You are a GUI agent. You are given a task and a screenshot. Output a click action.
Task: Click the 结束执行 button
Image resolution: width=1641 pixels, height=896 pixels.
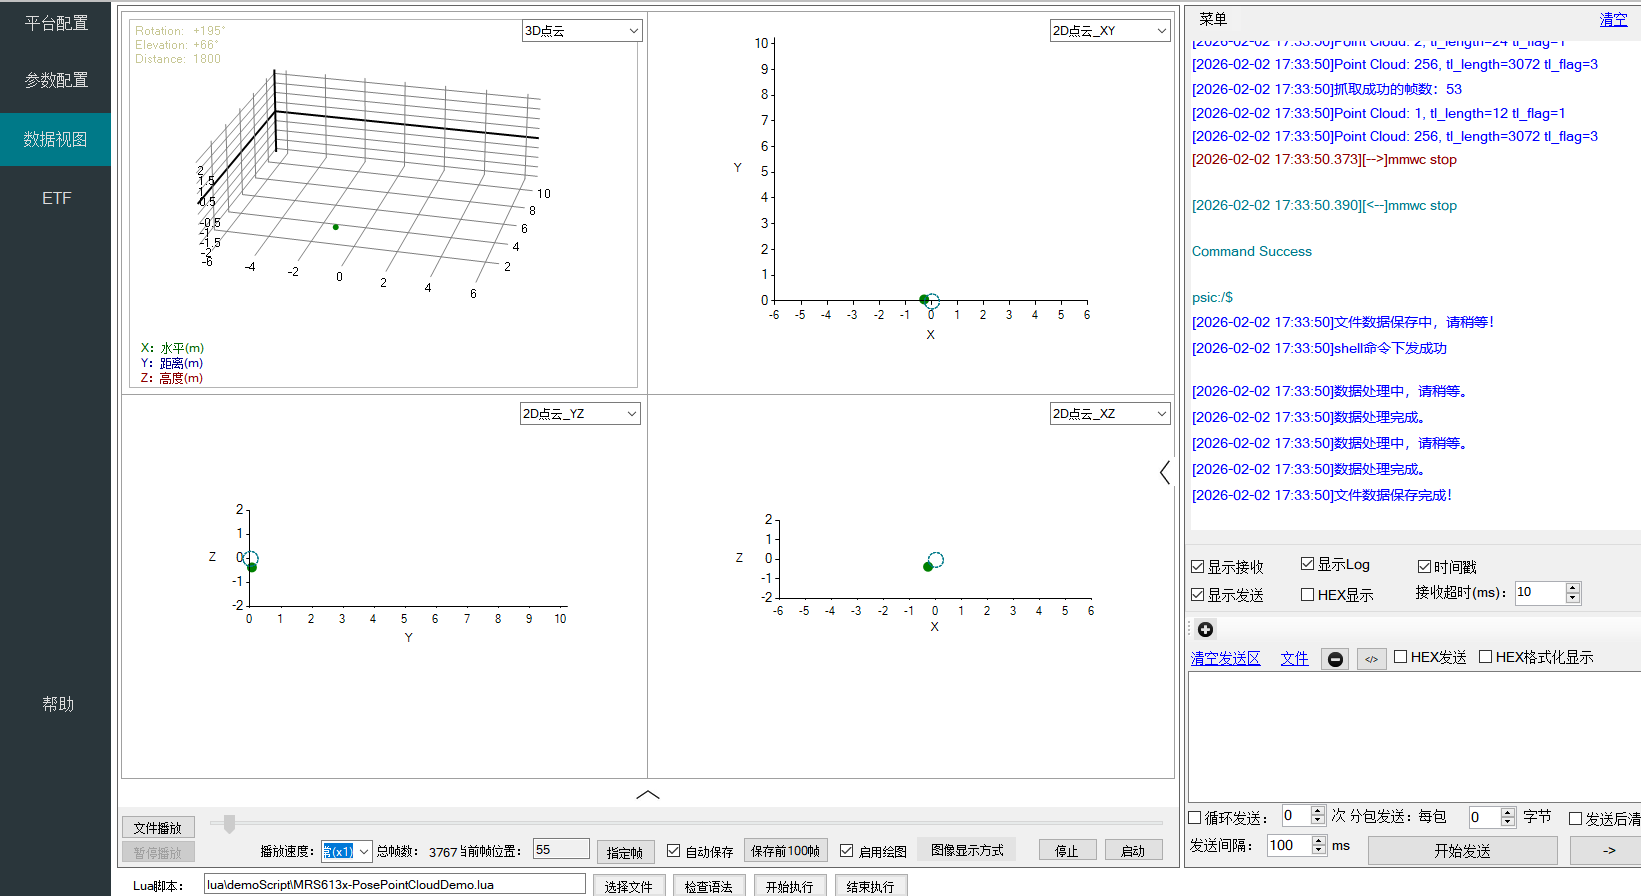pos(871,886)
